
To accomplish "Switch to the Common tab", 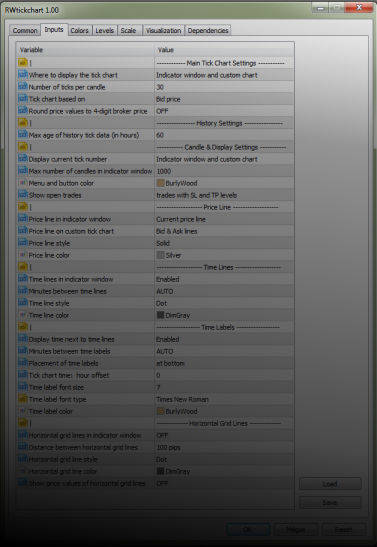I will (25, 30).
